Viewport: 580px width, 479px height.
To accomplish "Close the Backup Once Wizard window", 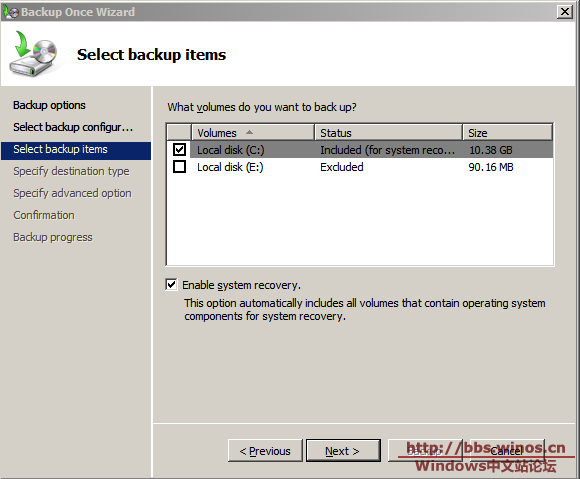I will (x=564, y=12).
